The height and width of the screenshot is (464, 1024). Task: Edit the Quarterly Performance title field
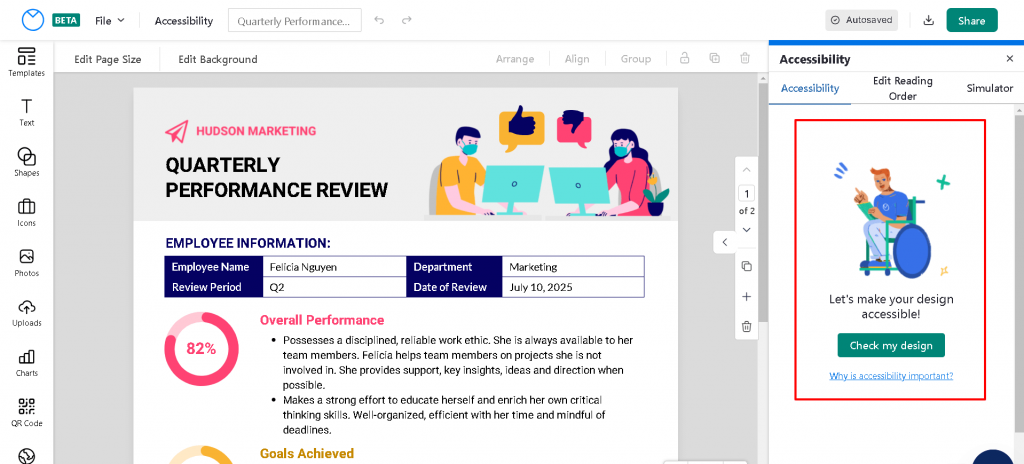click(295, 20)
